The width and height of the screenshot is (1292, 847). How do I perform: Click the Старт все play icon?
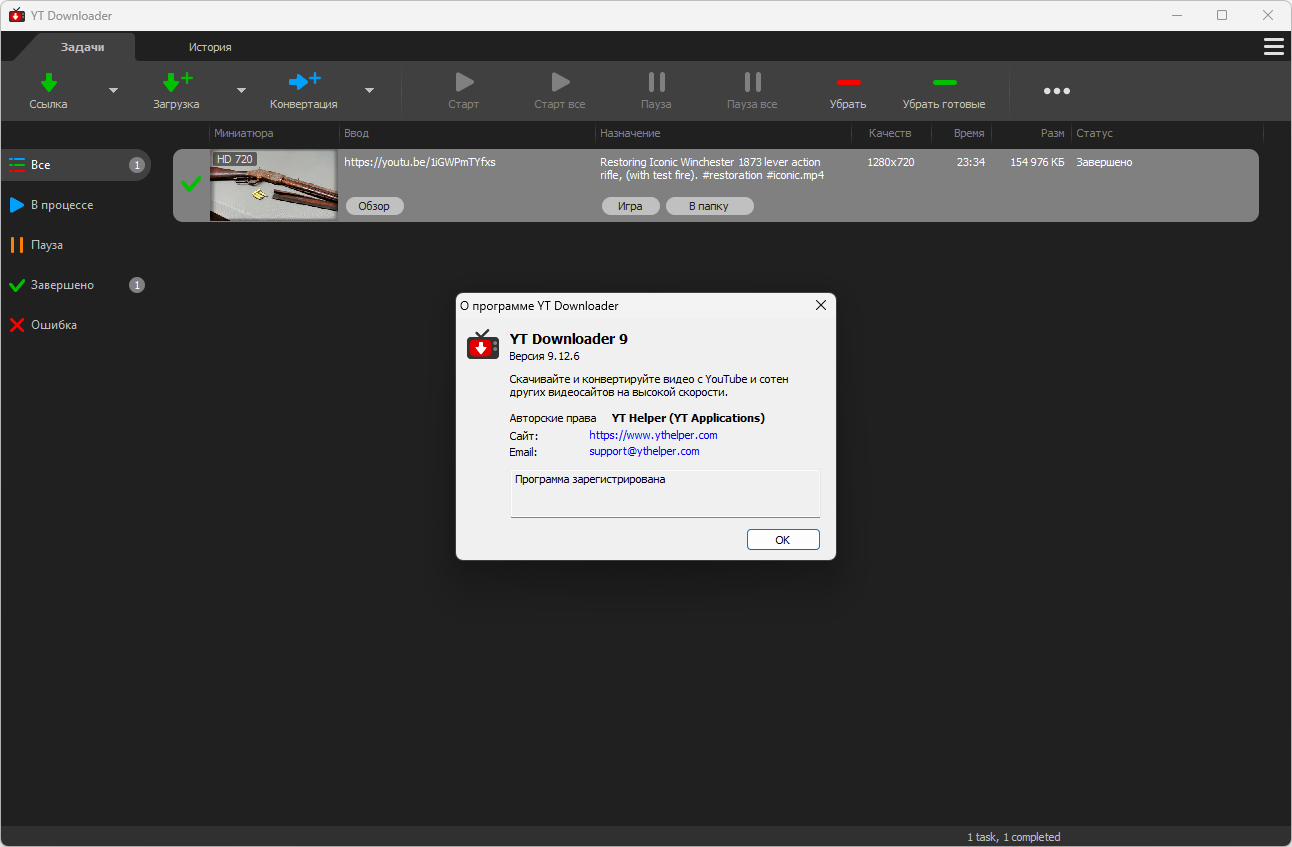pyautogui.click(x=560, y=82)
